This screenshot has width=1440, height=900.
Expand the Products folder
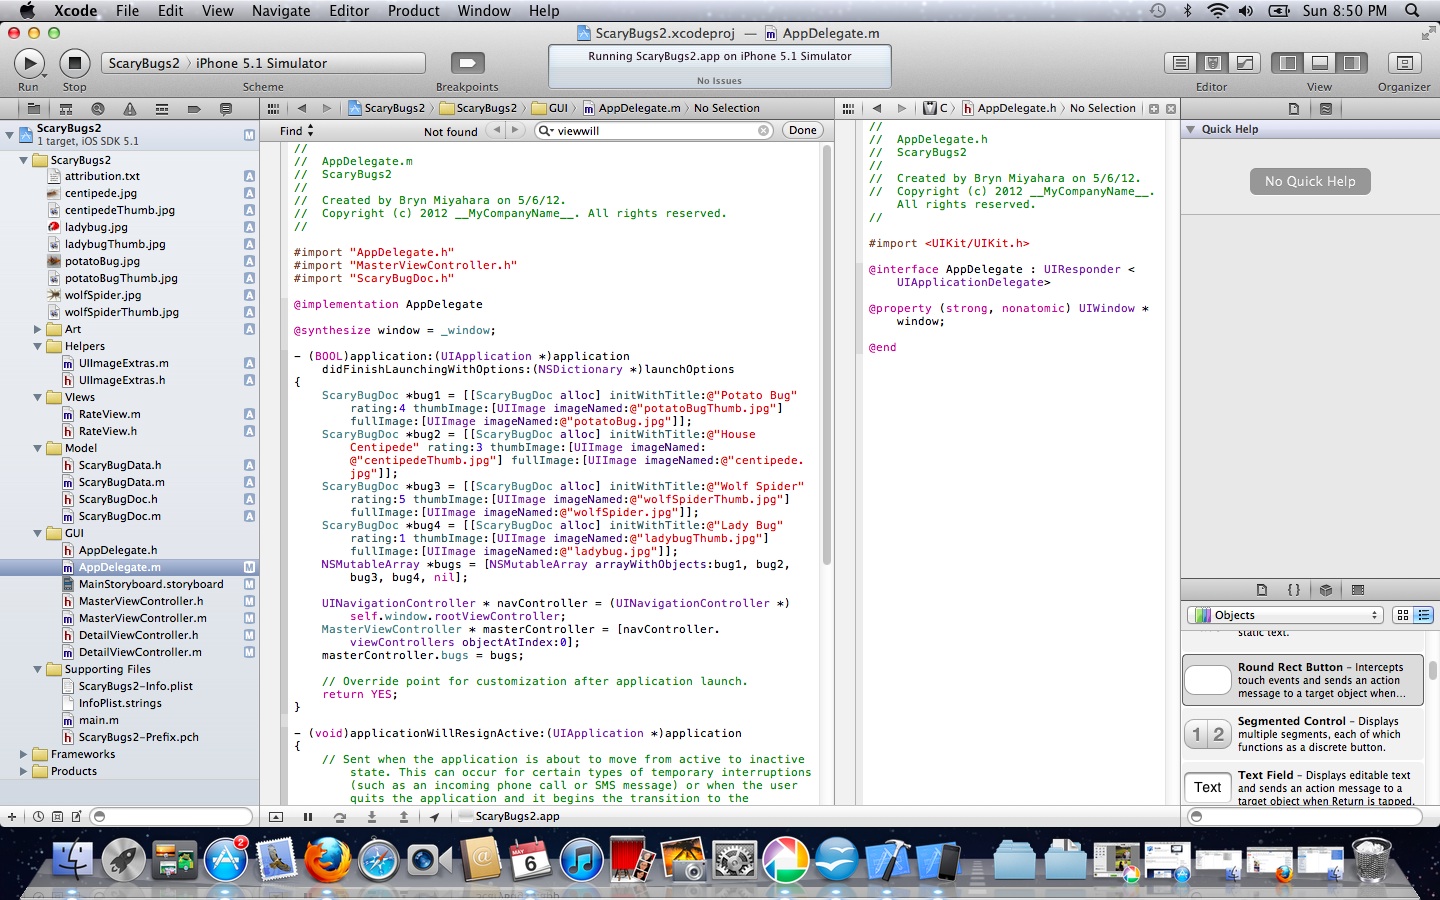24,771
